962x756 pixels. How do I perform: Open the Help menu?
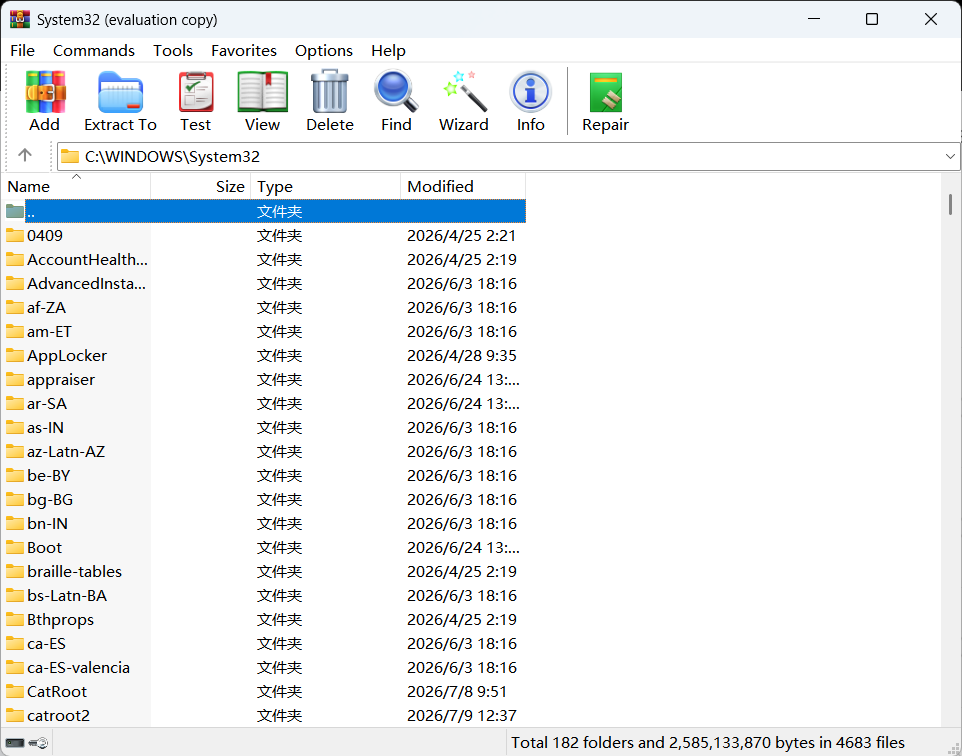click(388, 50)
